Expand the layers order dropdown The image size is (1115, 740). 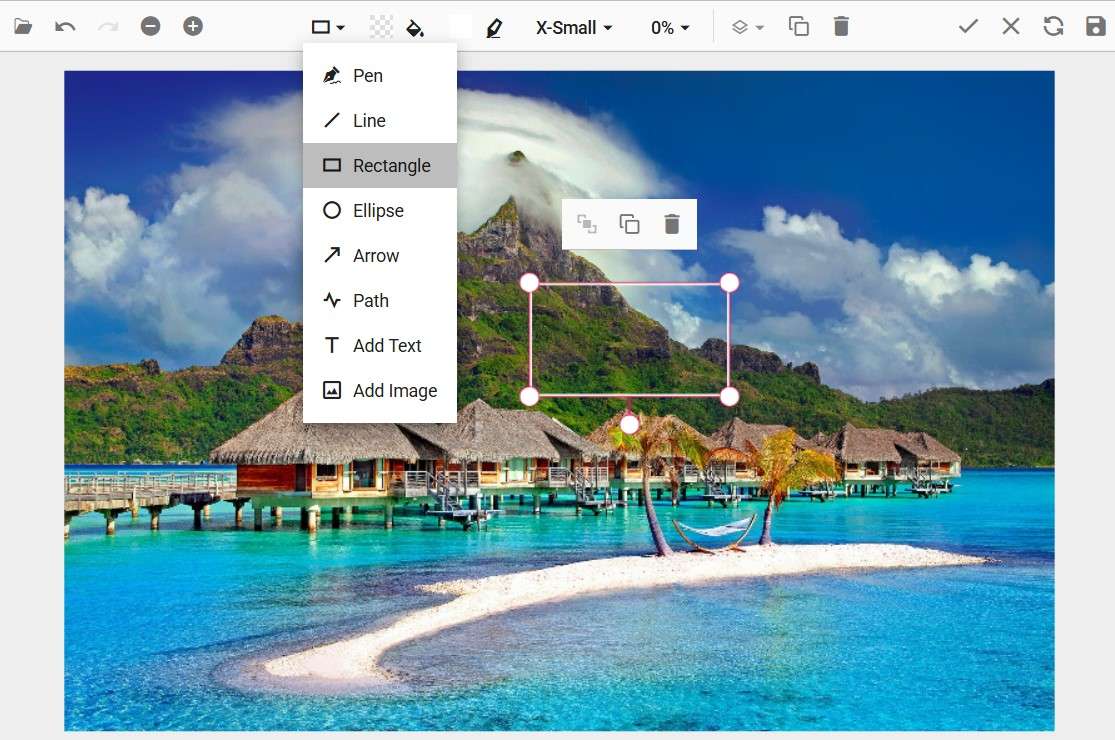pos(747,28)
